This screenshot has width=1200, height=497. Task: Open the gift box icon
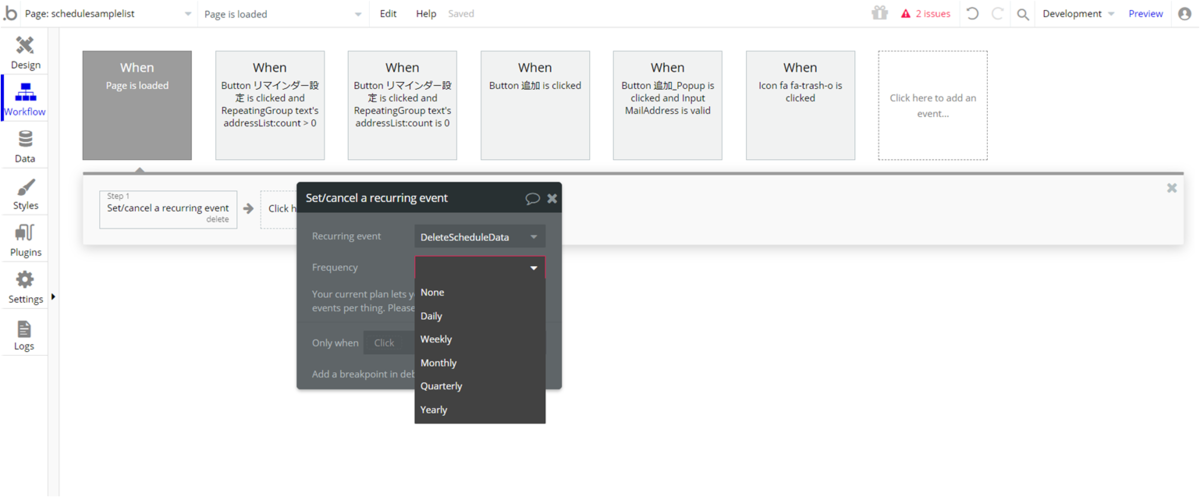click(879, 14)
